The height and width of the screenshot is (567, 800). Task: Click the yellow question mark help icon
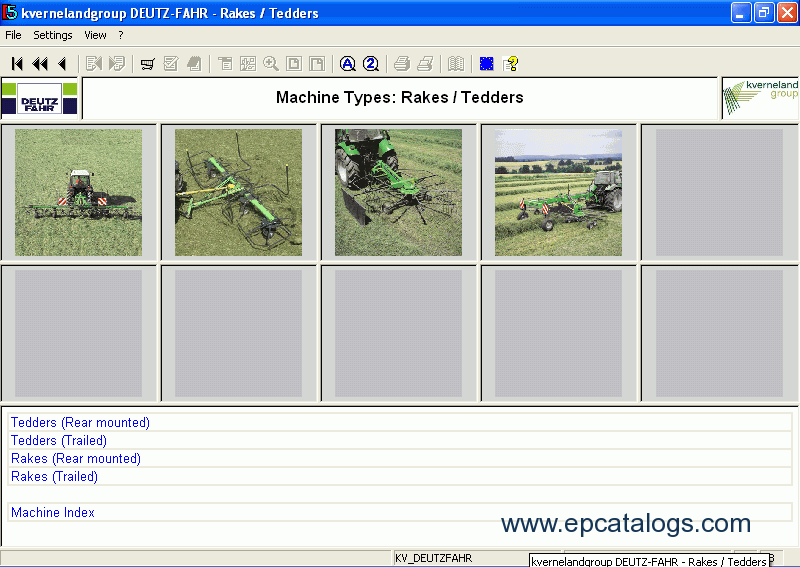pyautogui.click(x=510, y=64)
